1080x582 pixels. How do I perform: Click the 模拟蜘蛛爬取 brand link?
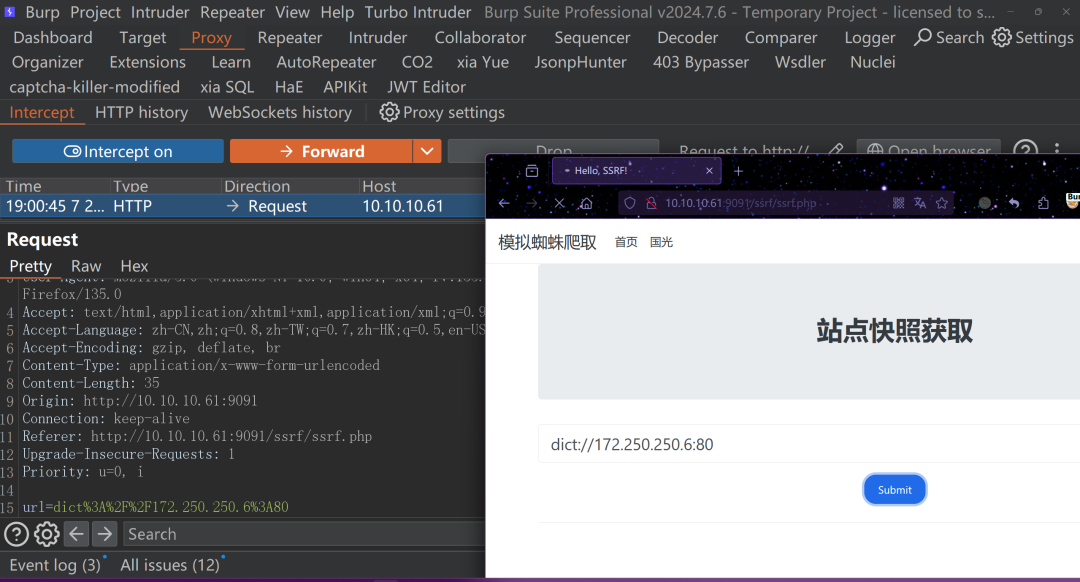(547, 242)
